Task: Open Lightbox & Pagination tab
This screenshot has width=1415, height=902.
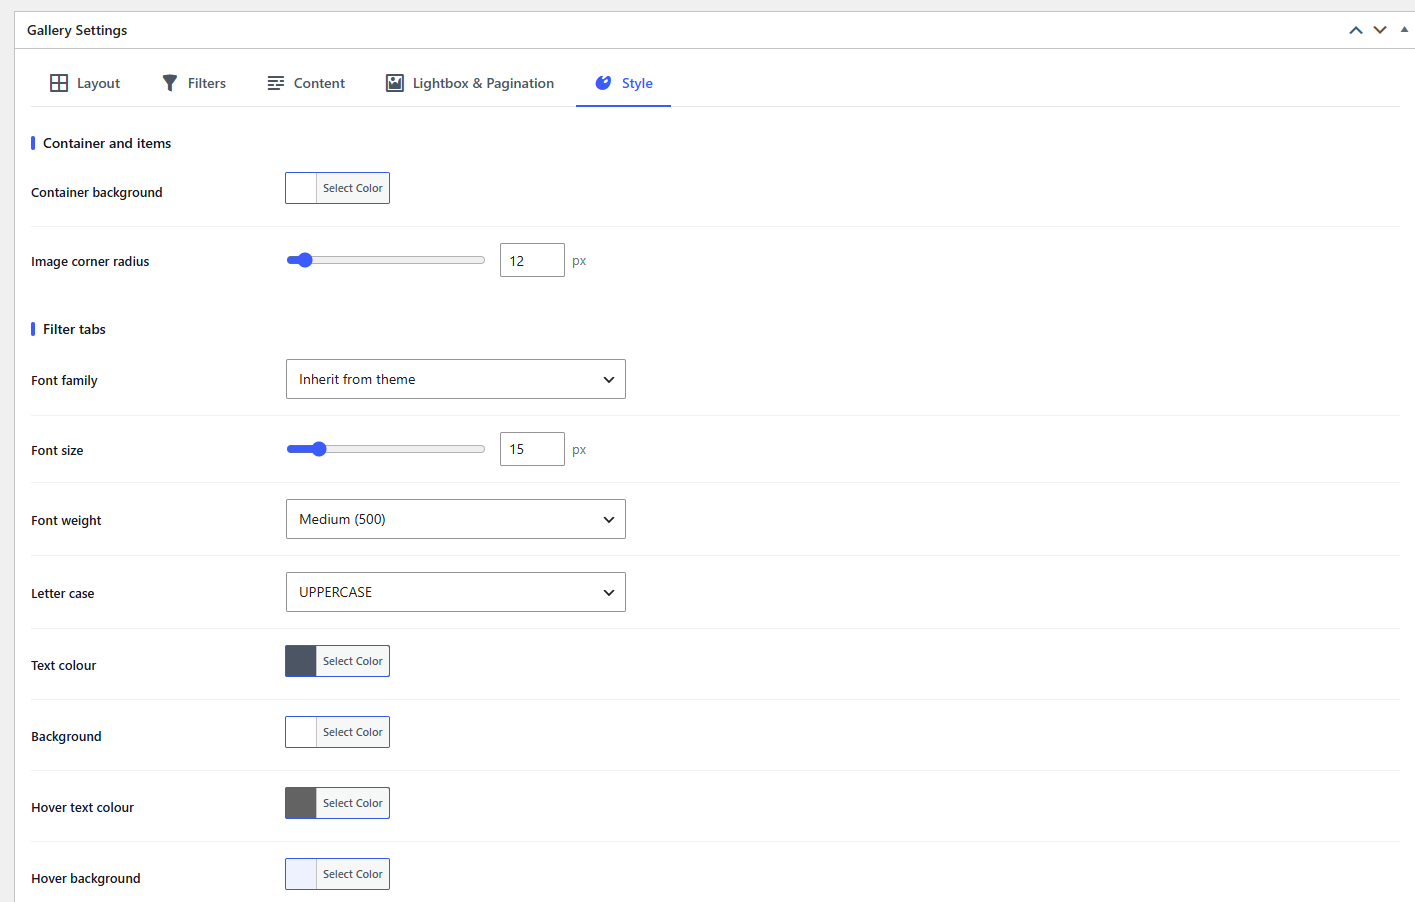Action: (x=470, y=83)
